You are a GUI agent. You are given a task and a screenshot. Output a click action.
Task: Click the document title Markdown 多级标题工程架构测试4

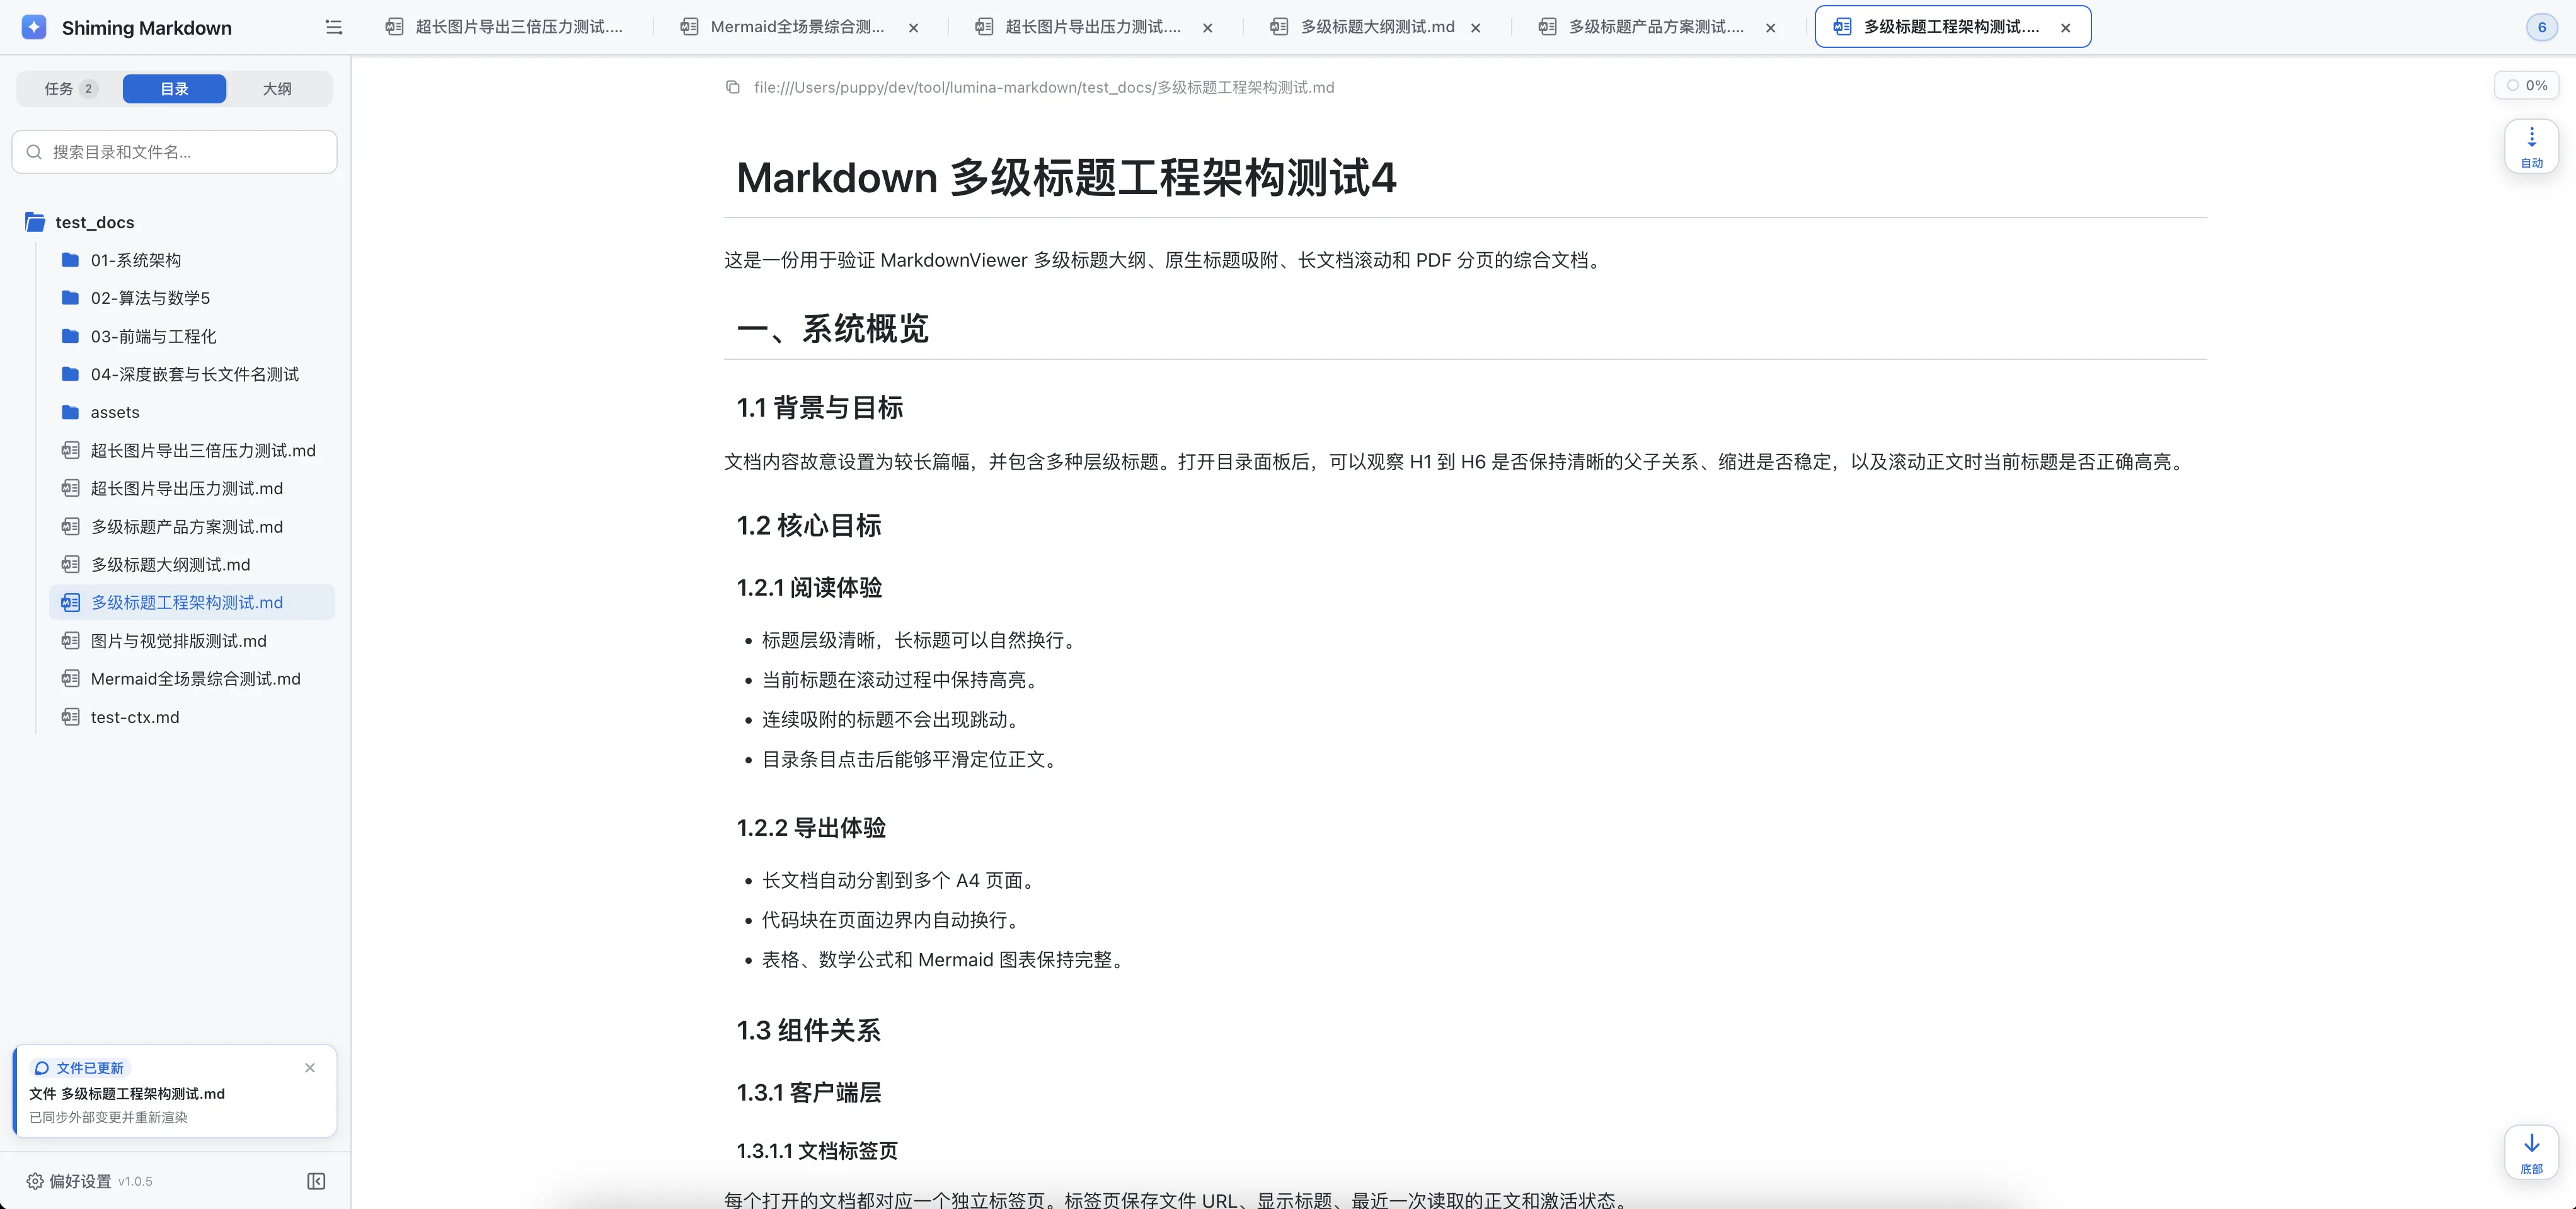(x=1066, y=177)
